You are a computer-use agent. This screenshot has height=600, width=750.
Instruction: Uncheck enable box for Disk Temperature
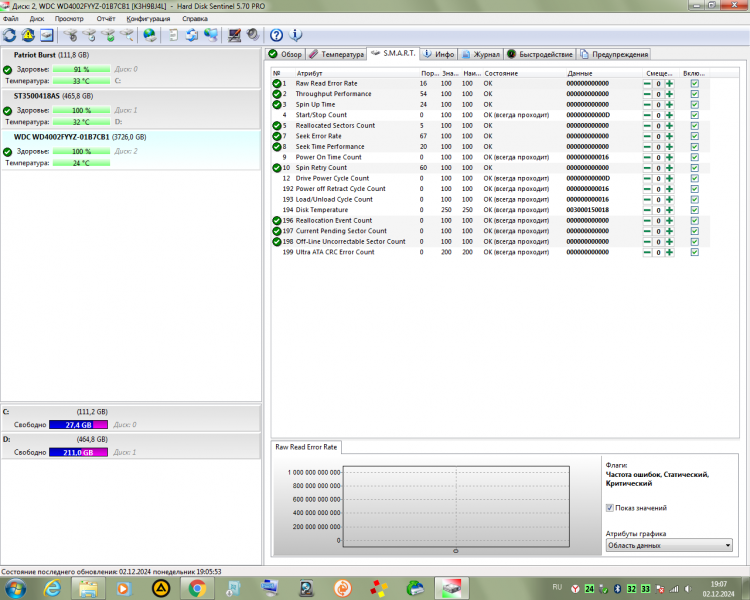click(x=695, y=210)
